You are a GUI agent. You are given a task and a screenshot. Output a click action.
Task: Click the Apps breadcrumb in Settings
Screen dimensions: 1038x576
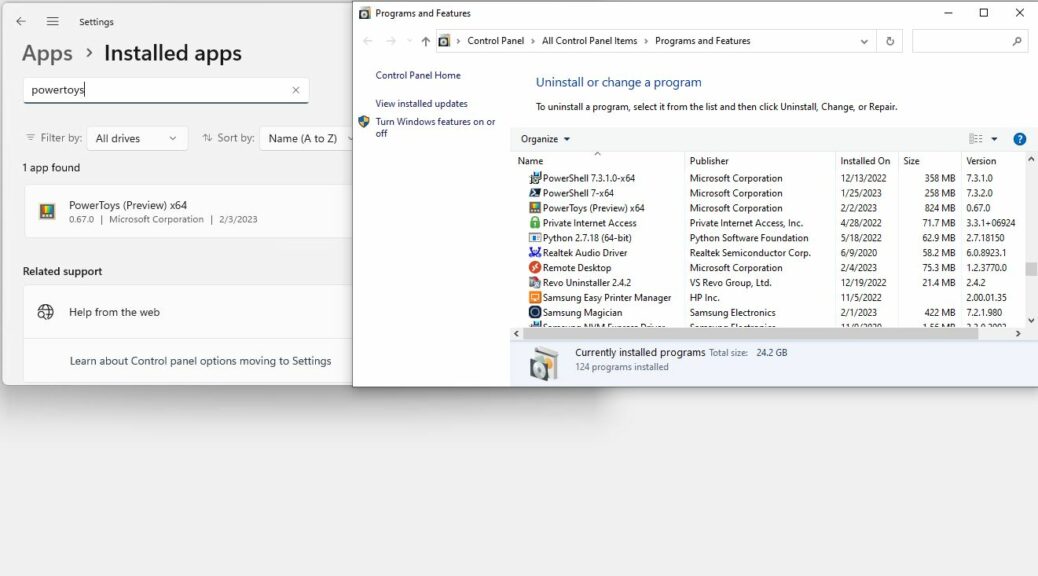[x=47, y=53]
